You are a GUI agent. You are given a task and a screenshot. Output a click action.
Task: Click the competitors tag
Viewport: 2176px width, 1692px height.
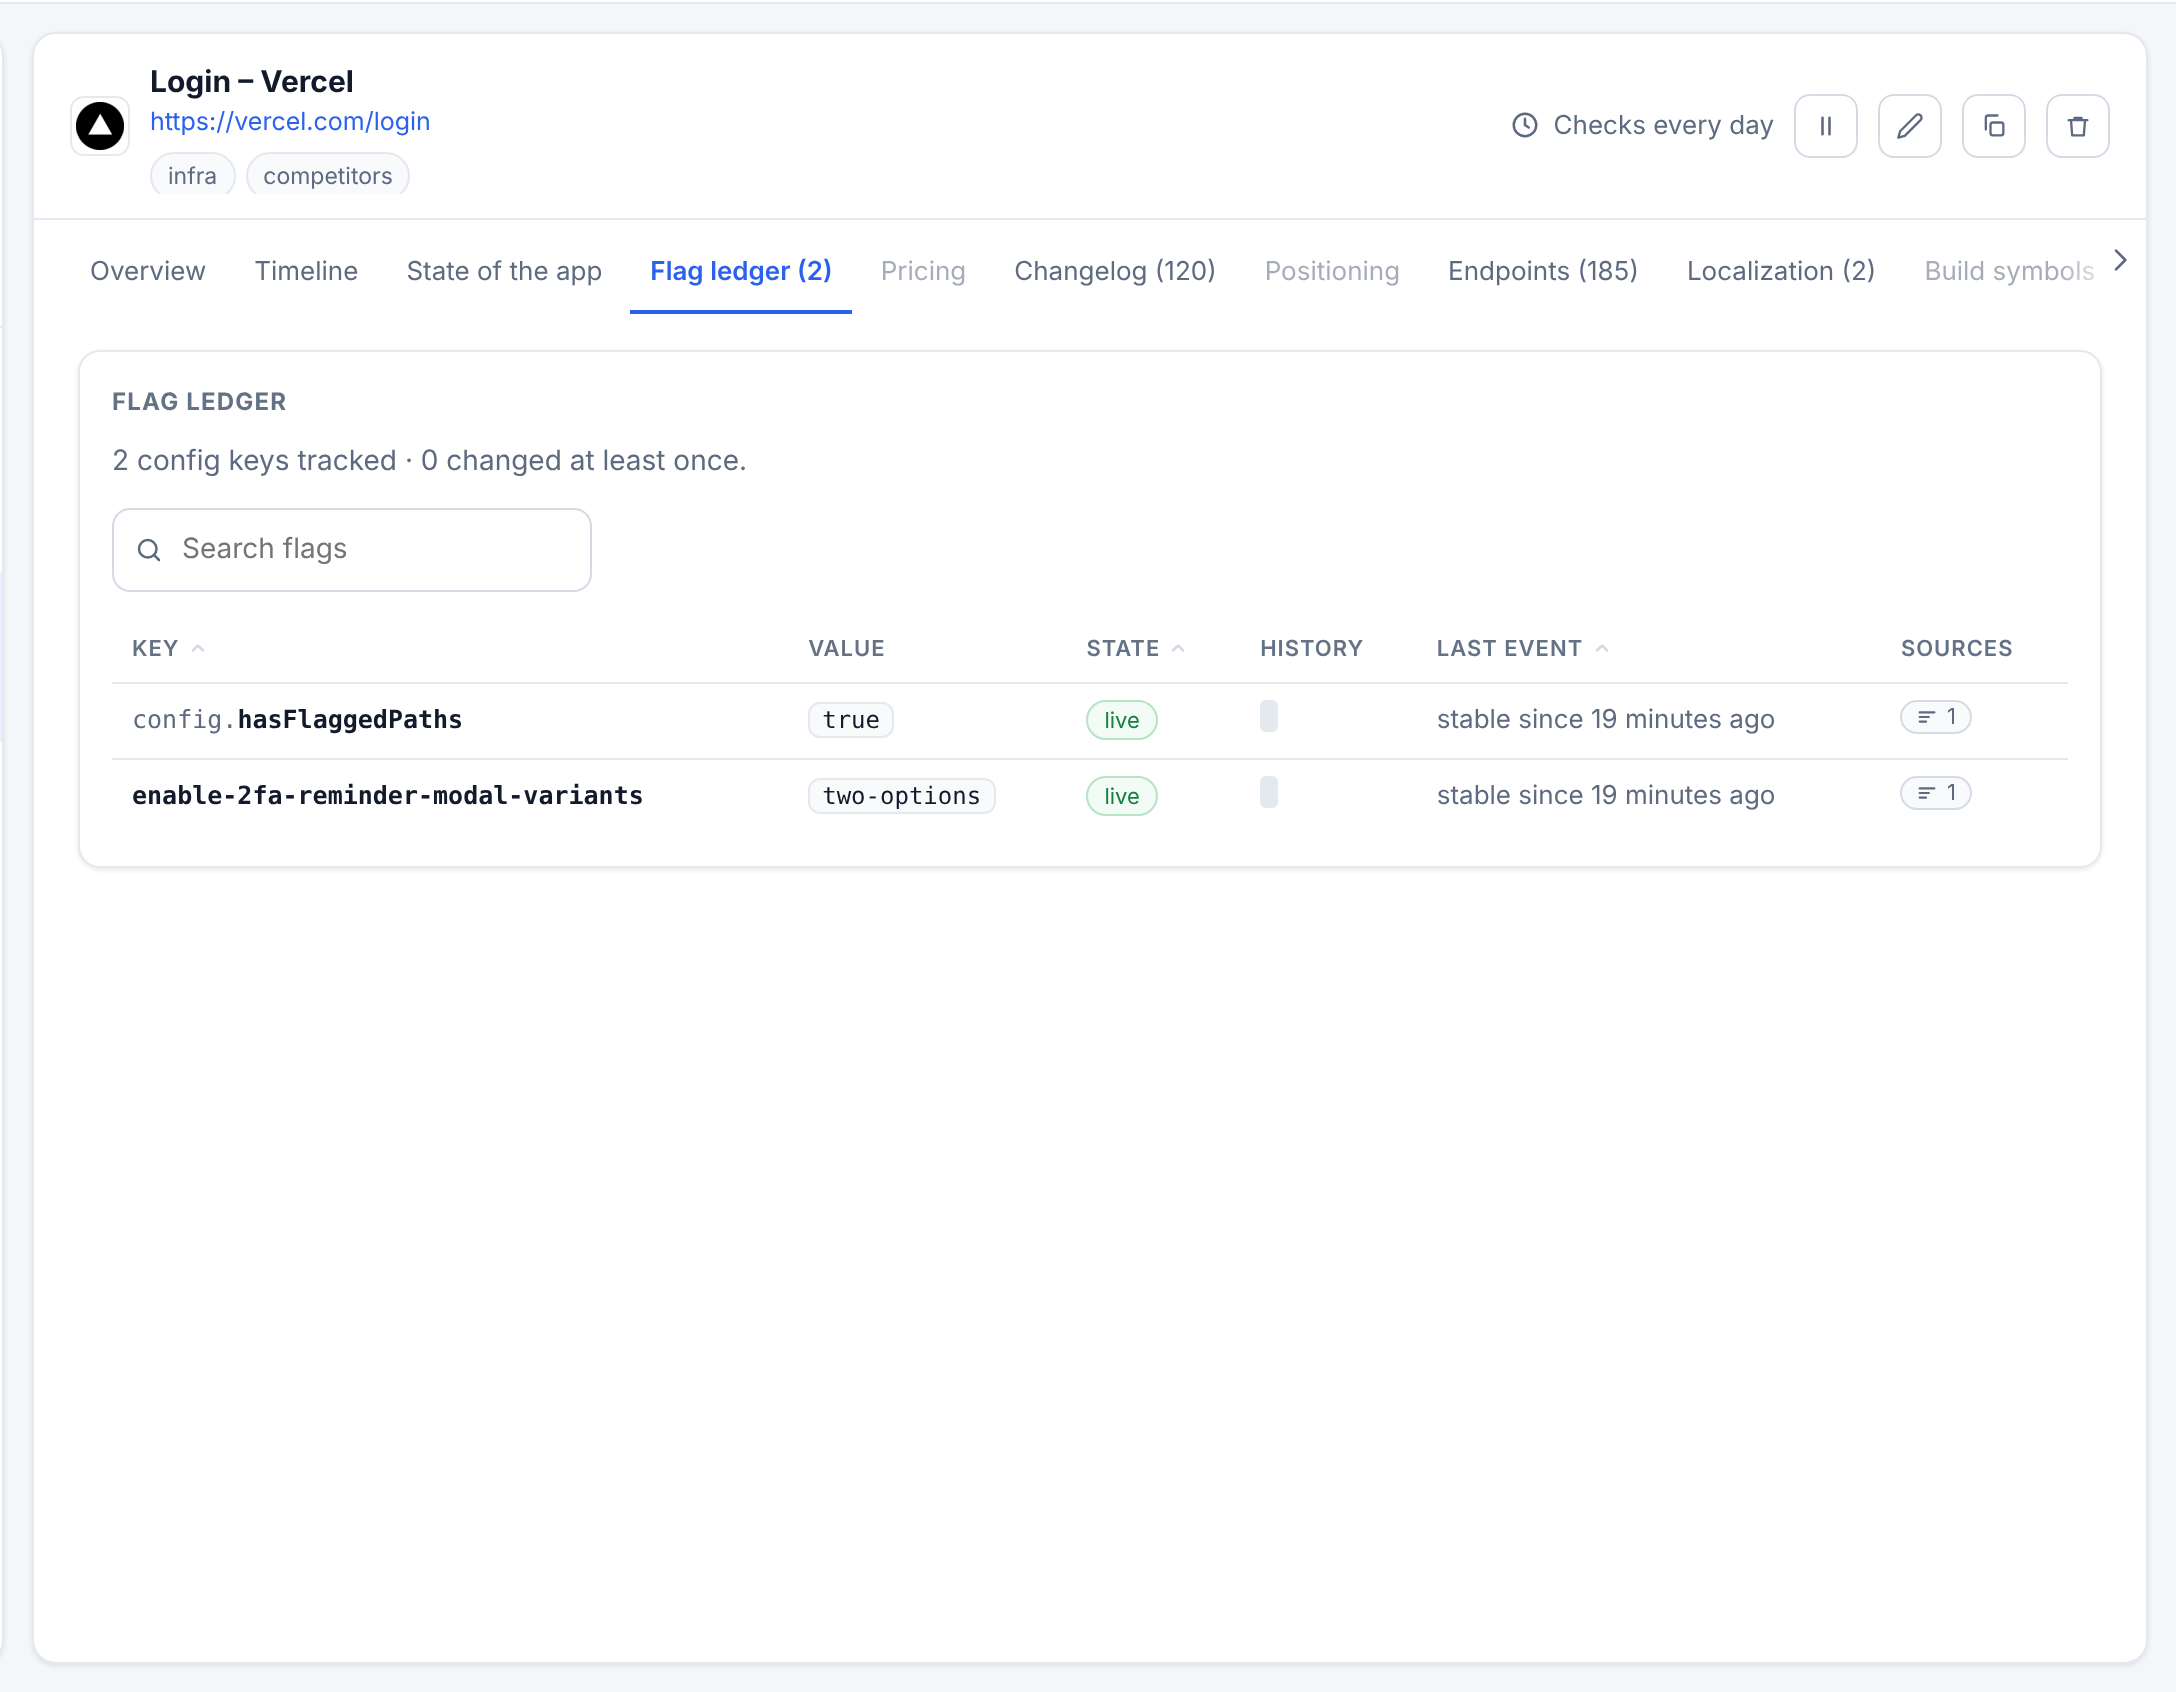(328, 175)
